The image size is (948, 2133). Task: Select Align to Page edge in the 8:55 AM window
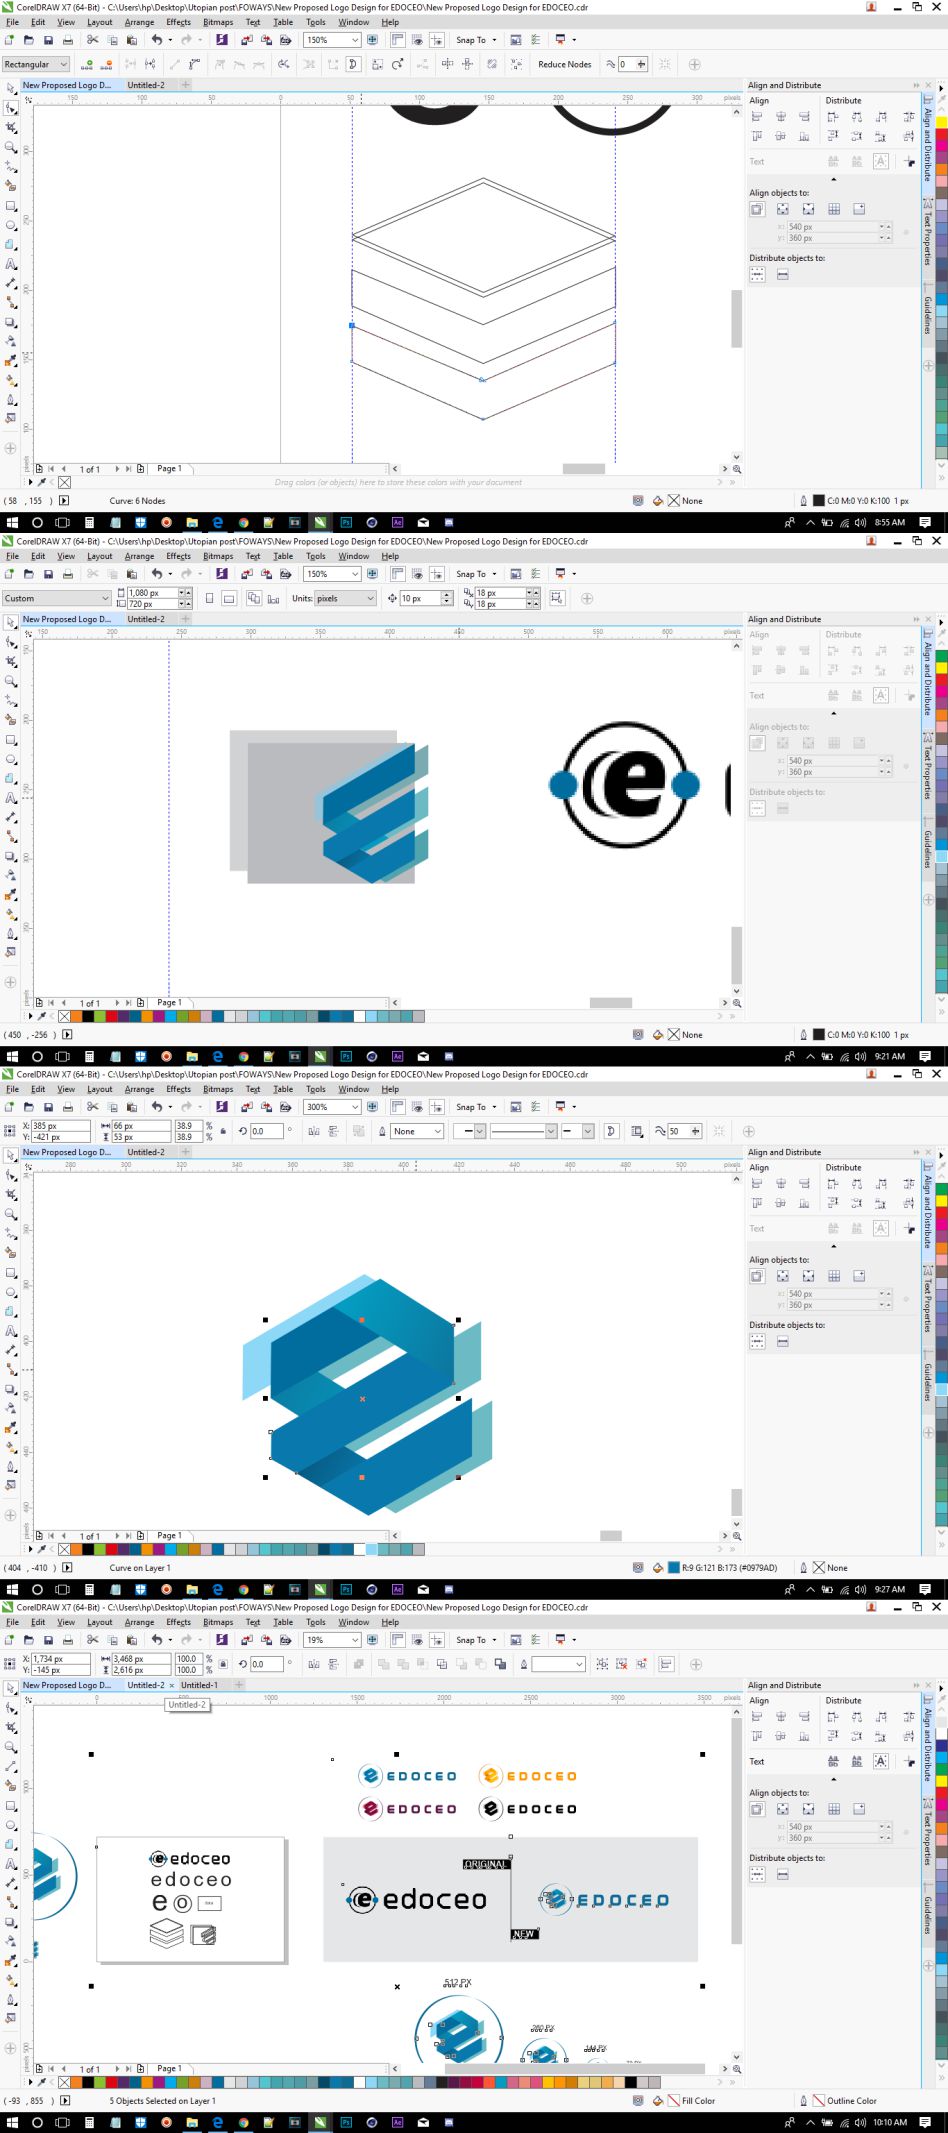(x=783, y=209)
